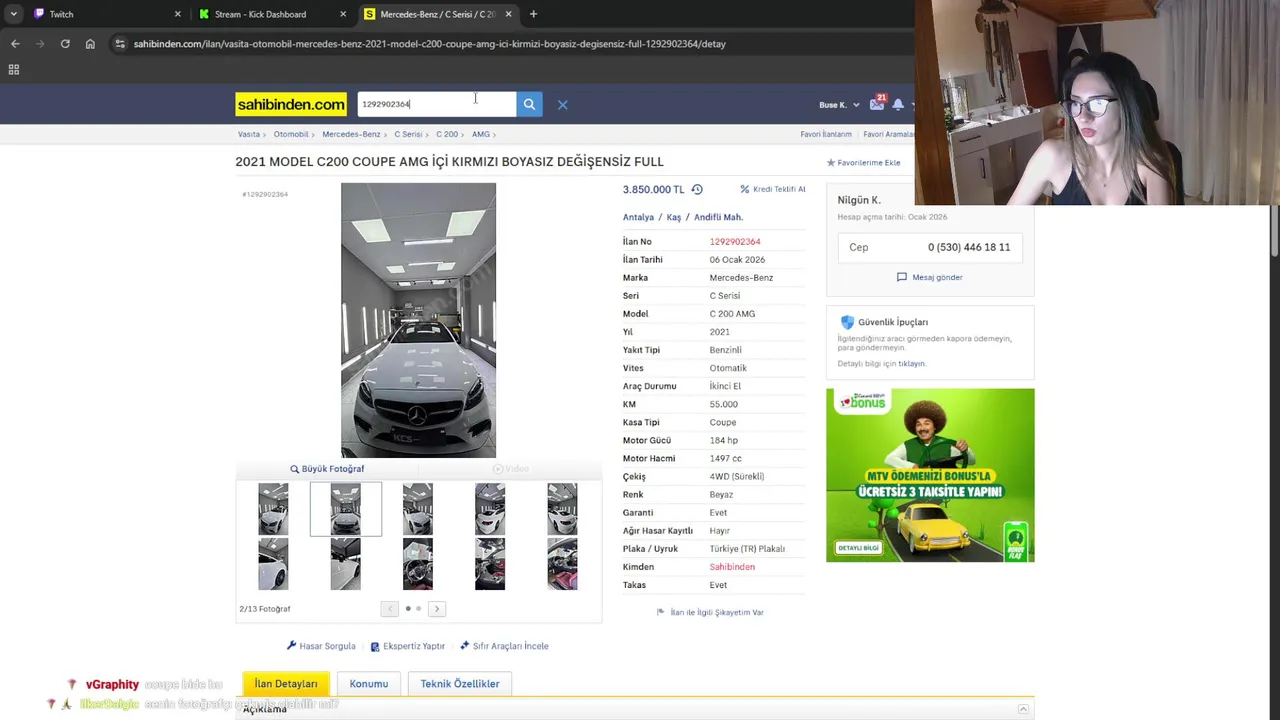The width and height of the screenshot is (1280, 720).
Task: Click the browser forward arrow
Action: tap(40, 44)
